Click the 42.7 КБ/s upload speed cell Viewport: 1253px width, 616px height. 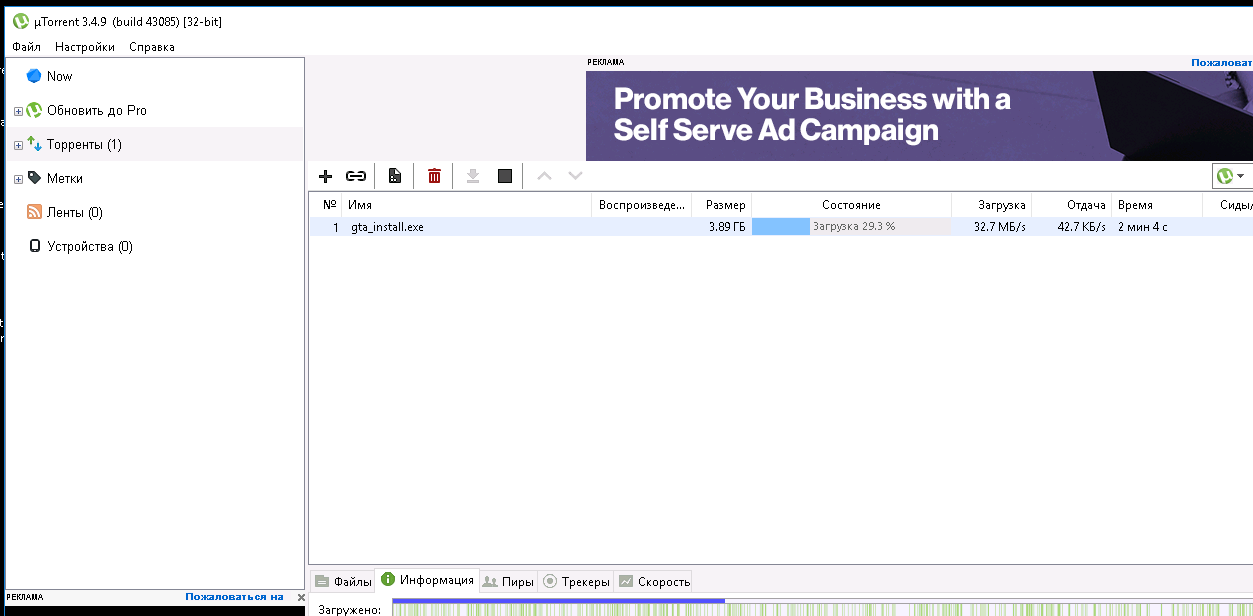(1082, 227)
